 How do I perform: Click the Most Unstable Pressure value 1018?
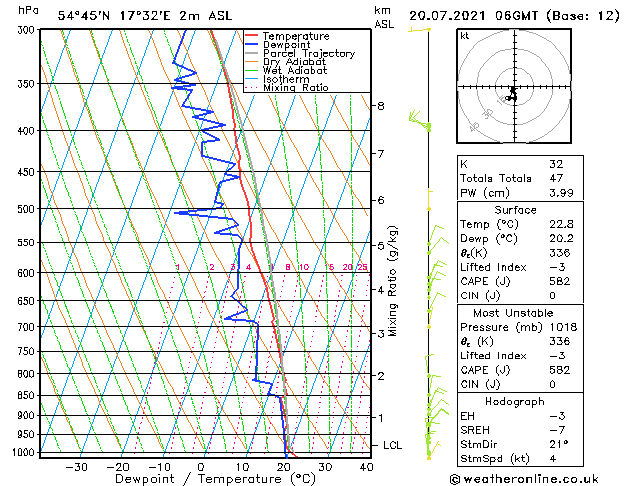point(563,327)
